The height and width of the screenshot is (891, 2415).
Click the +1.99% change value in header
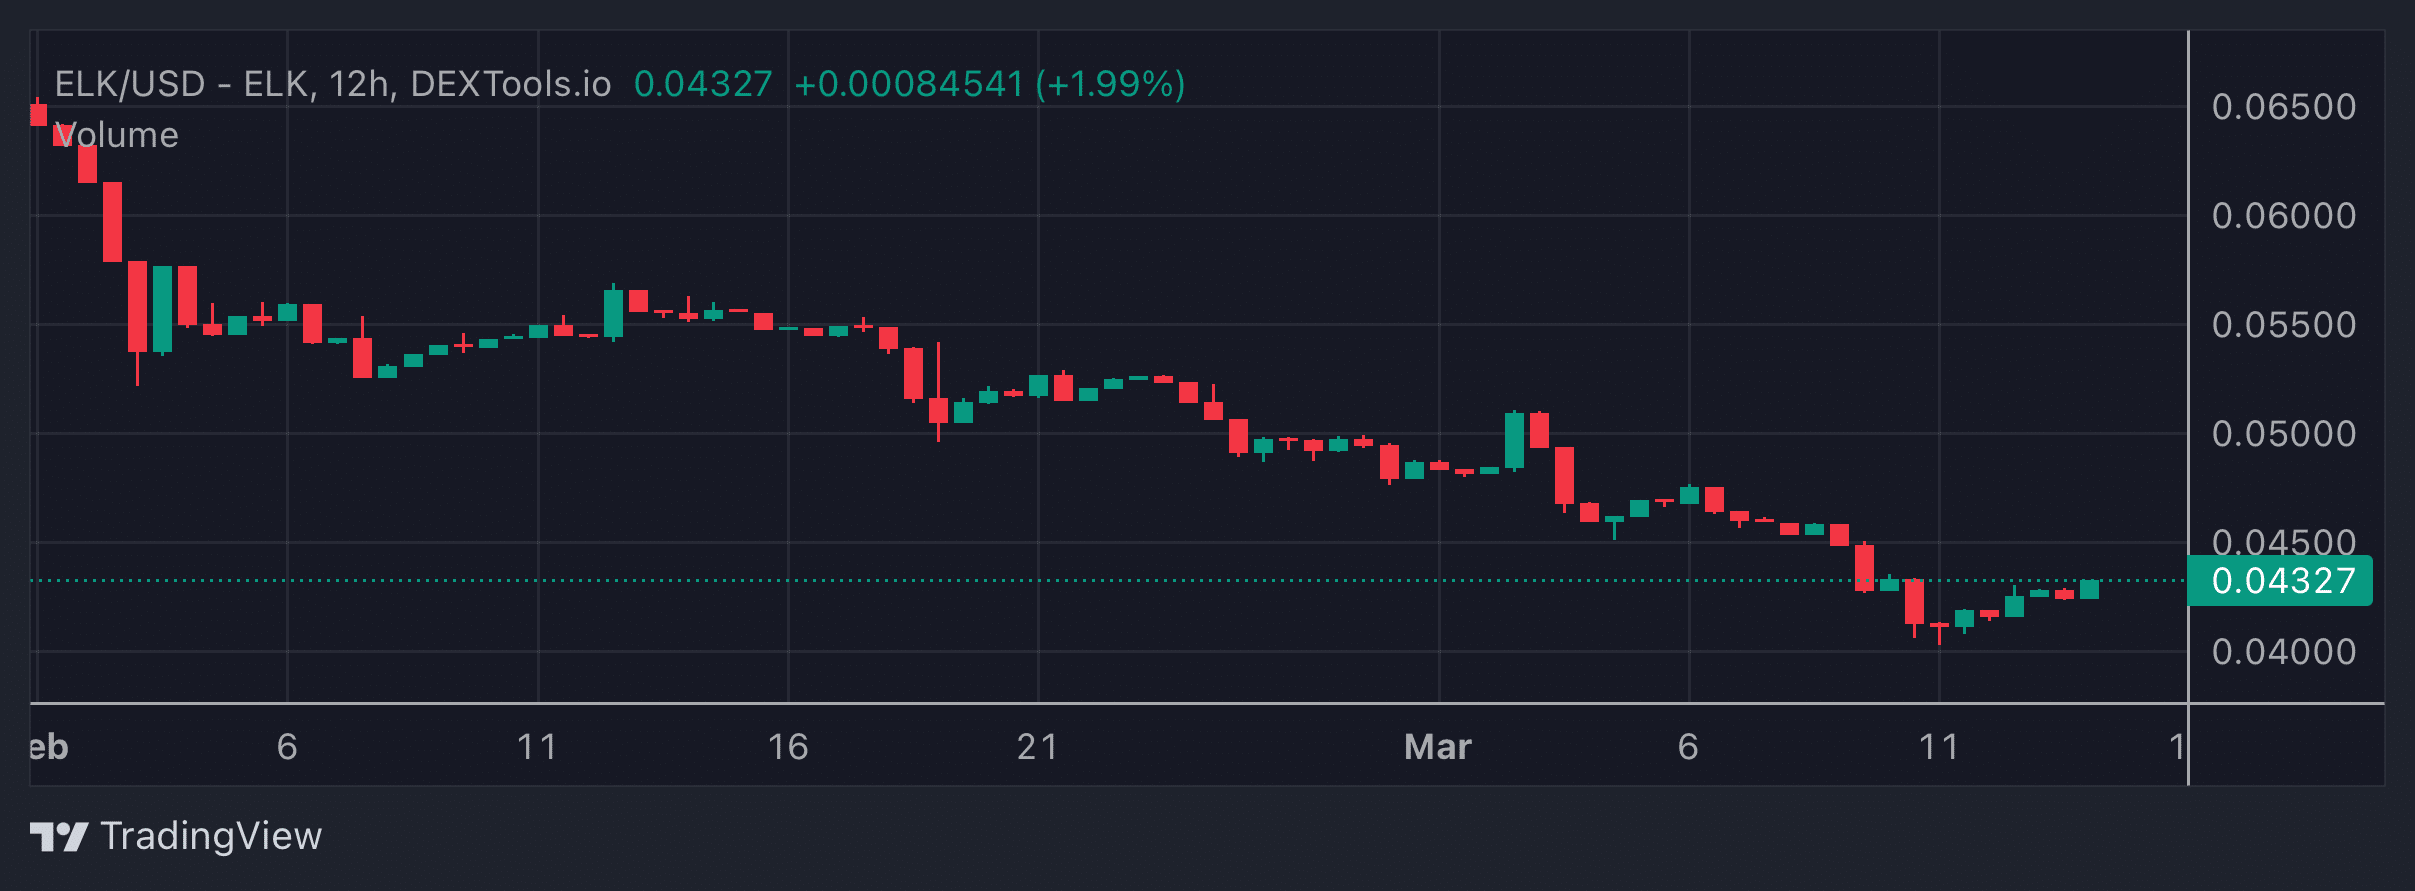point(1110,84)
